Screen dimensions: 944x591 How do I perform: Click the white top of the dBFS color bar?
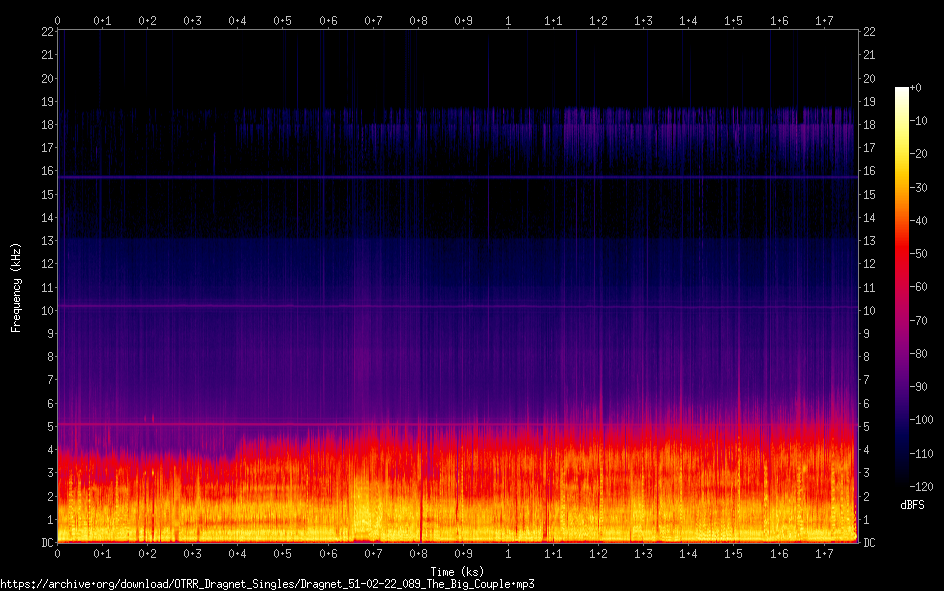pyautogui.click(x=901, y=91)
